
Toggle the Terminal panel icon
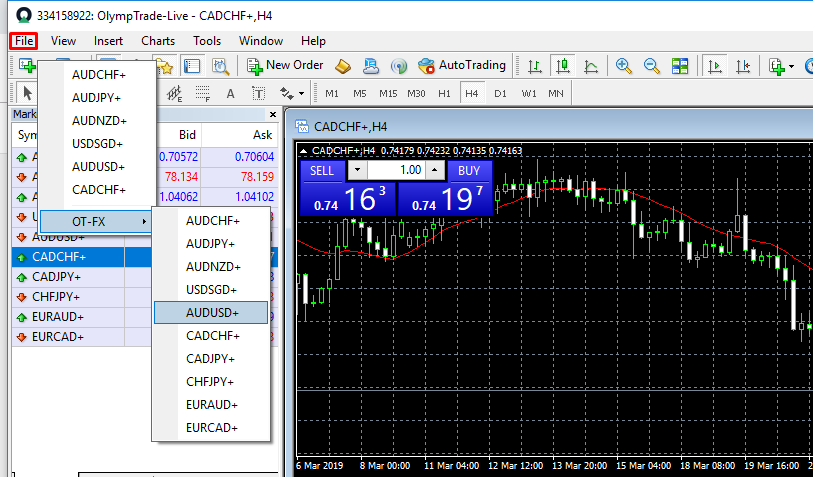[x=192, y=66]
